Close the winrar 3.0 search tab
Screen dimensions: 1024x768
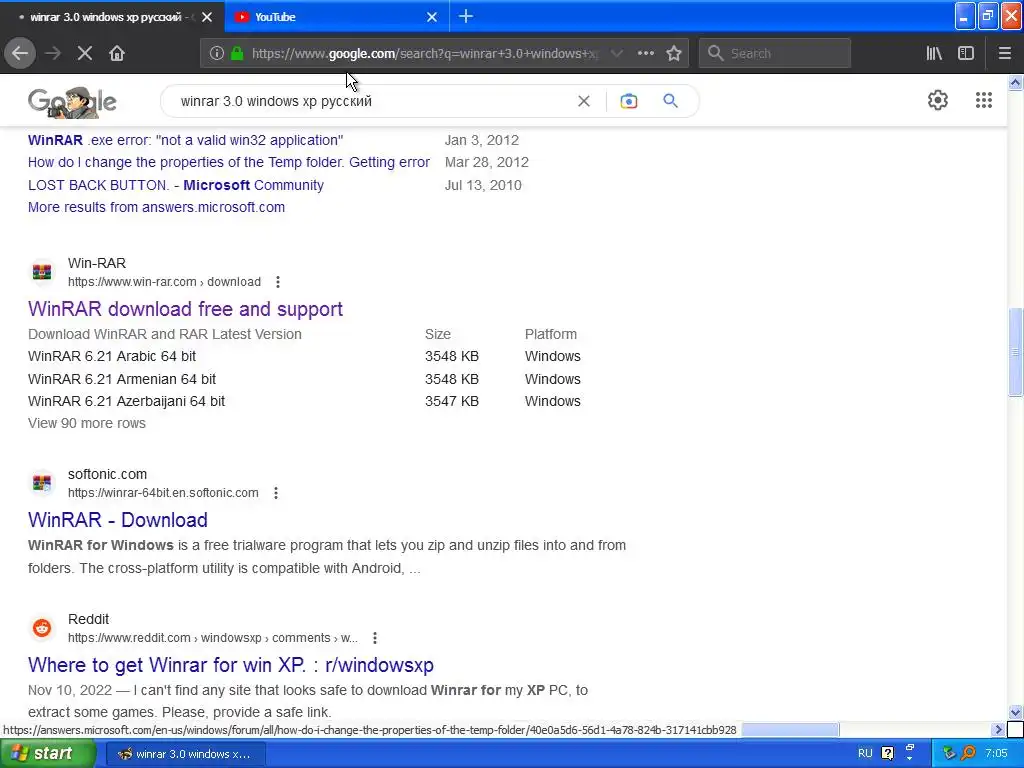(x=207, y=17)
